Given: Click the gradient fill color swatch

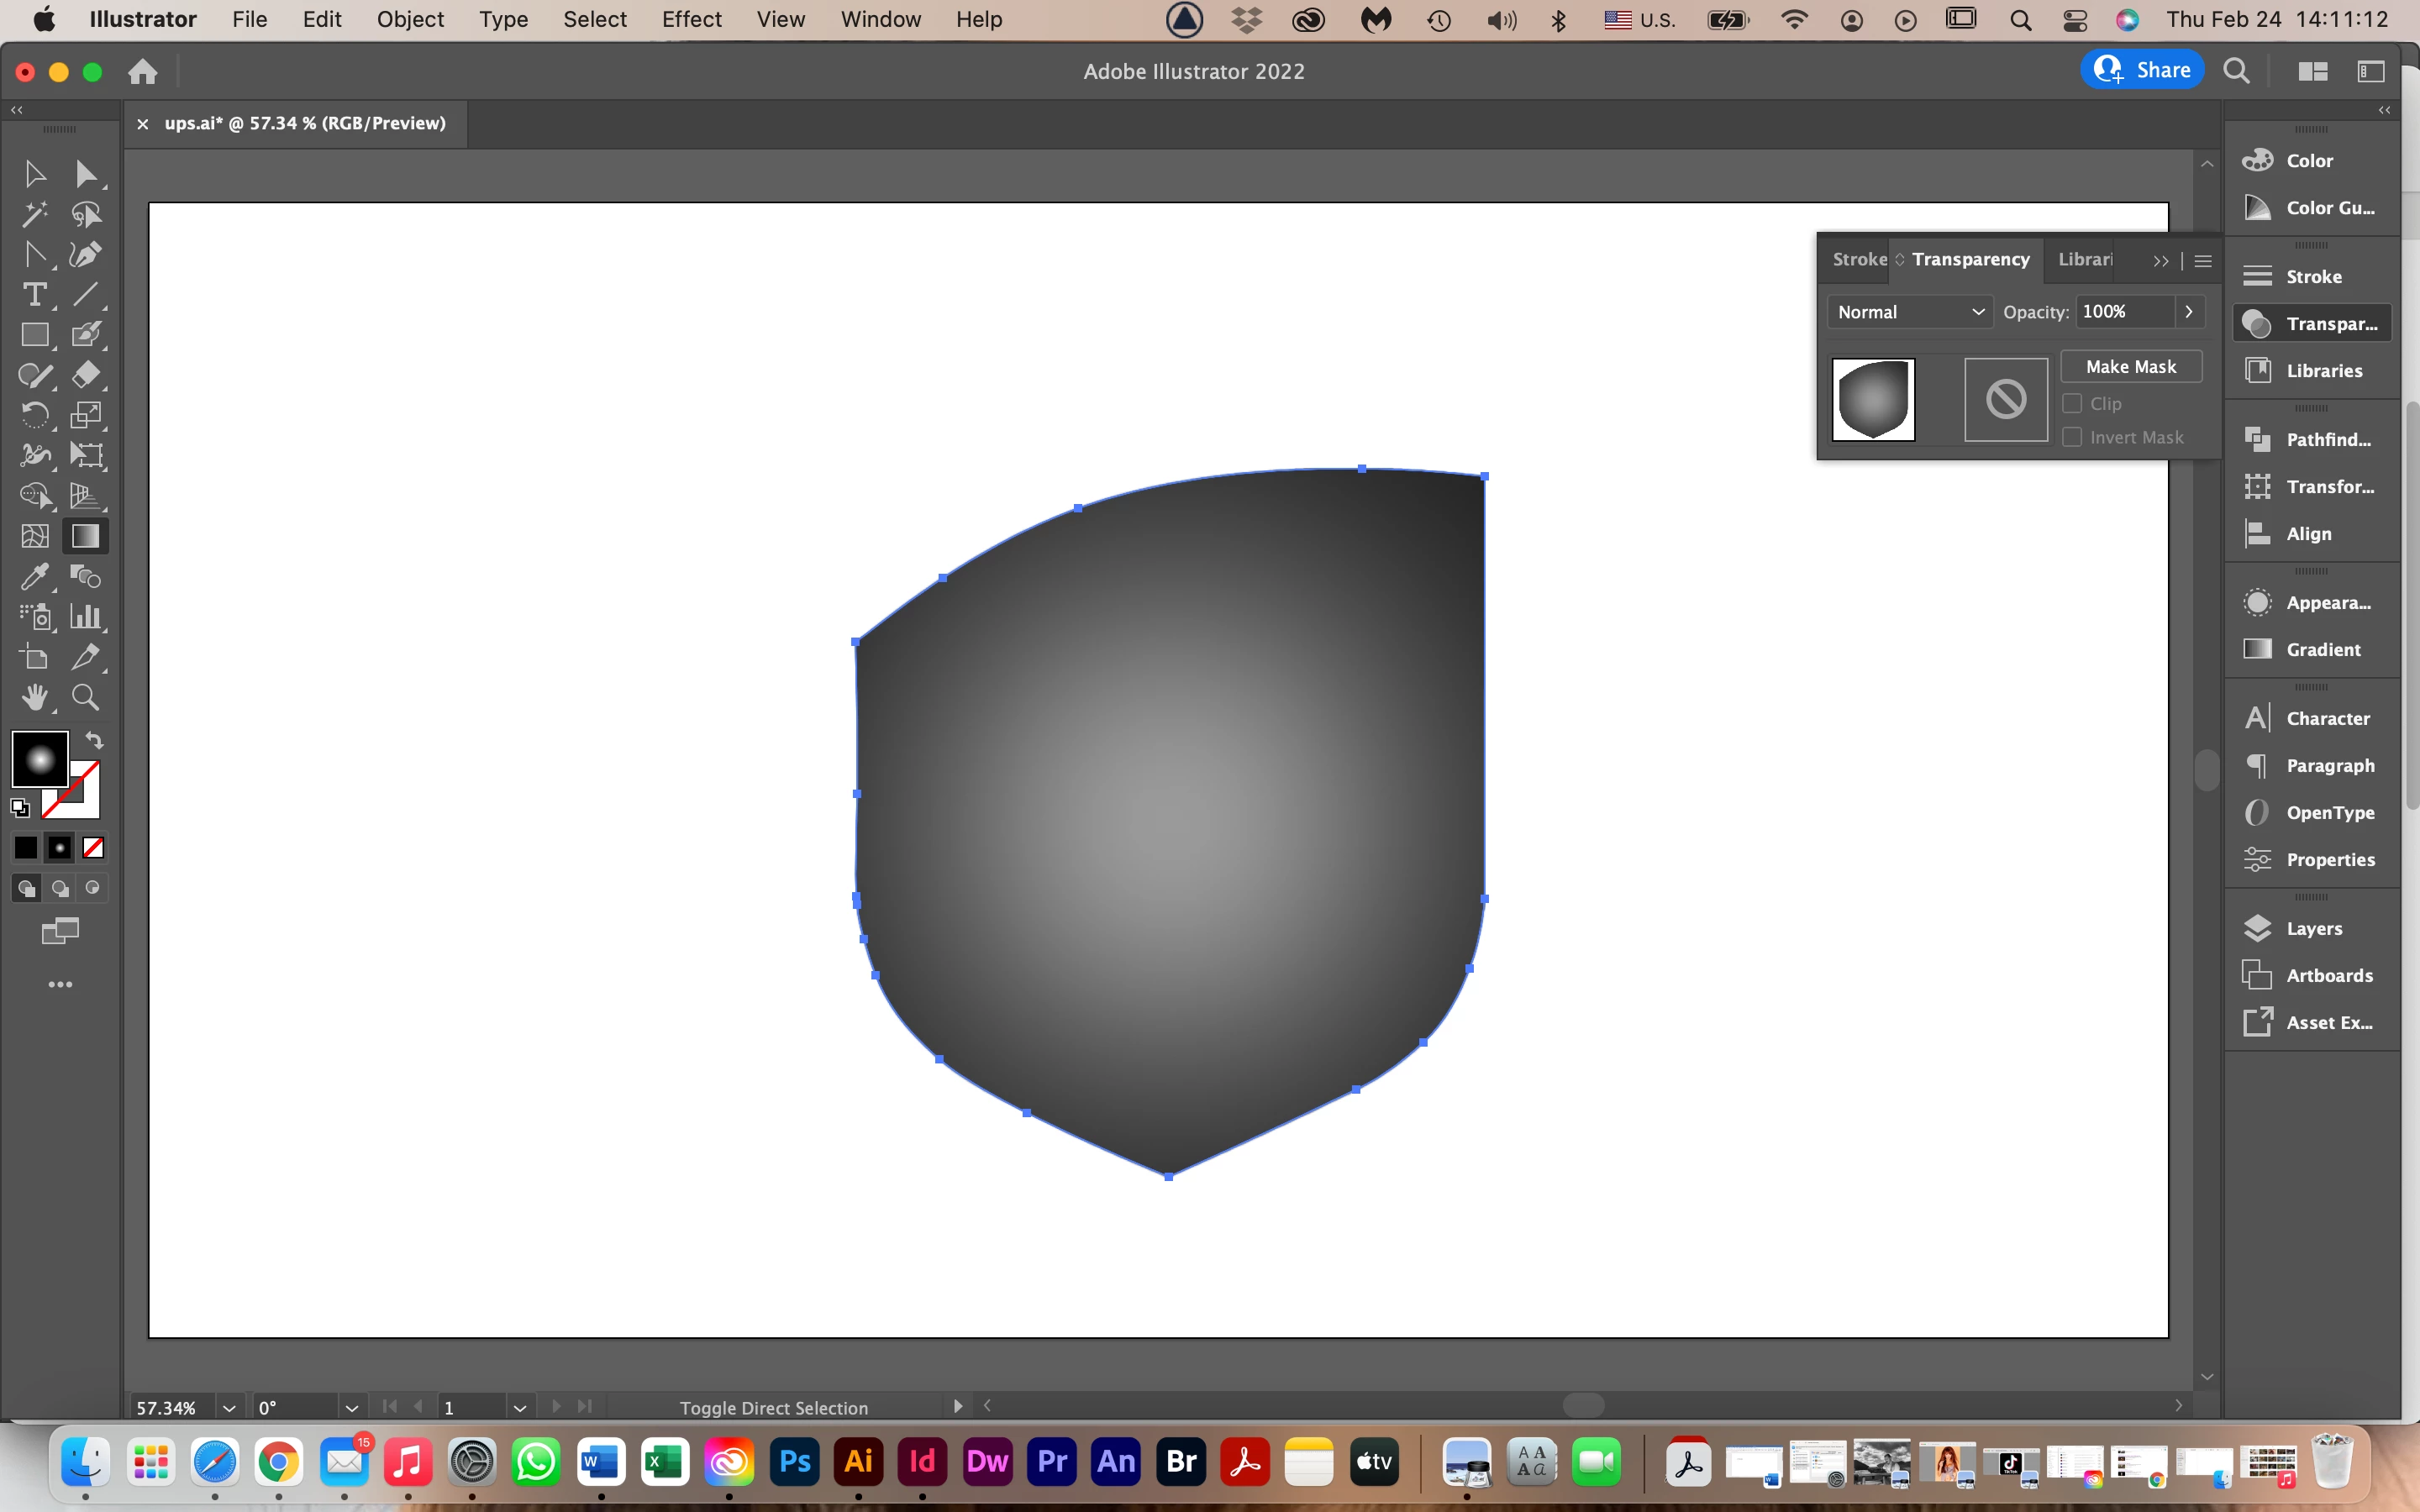Looking at the screenshot, I should (x=39, y=759).
